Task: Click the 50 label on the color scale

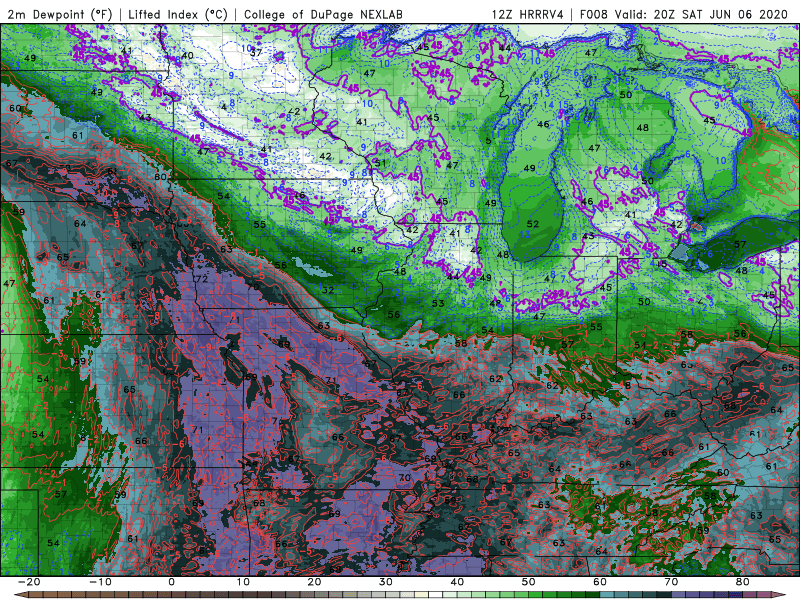Action: tap(529, 582)
